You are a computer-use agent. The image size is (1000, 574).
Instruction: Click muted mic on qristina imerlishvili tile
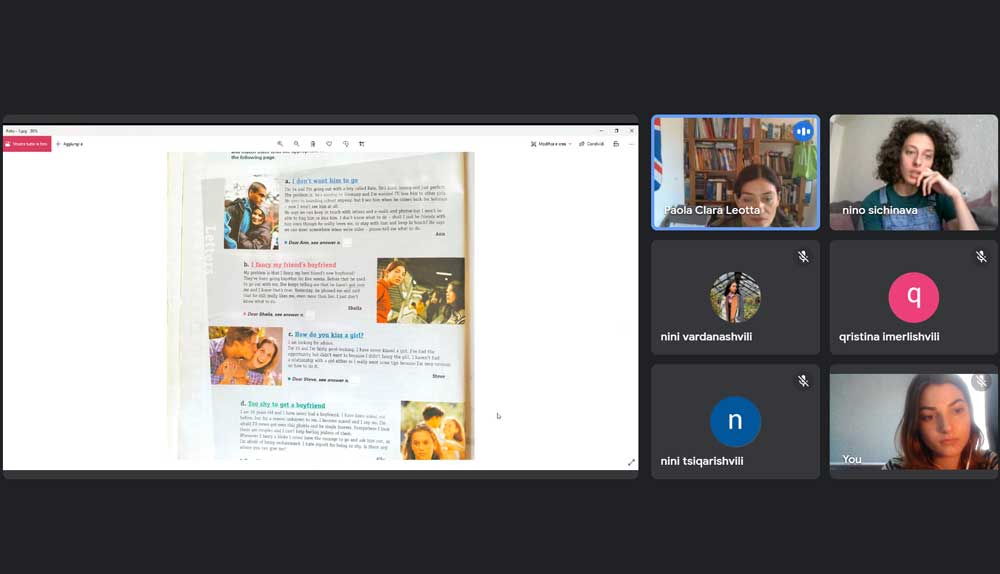coord(981,257)
